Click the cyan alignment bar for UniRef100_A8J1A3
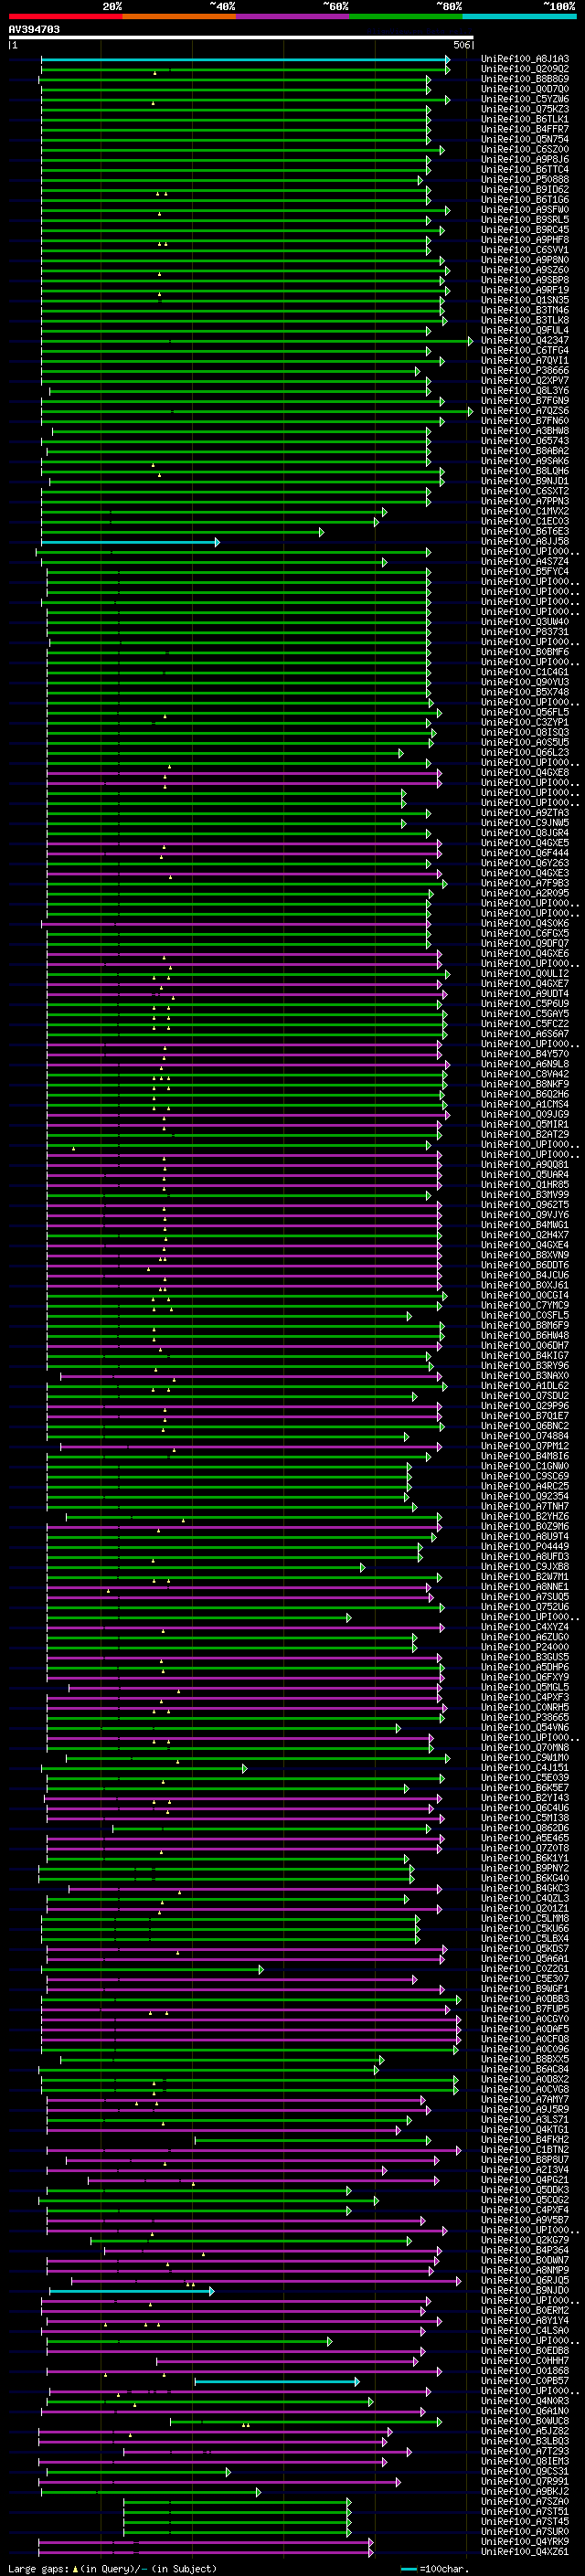Viewport: 585px width, 2576px height. click(x=245, y=59)
